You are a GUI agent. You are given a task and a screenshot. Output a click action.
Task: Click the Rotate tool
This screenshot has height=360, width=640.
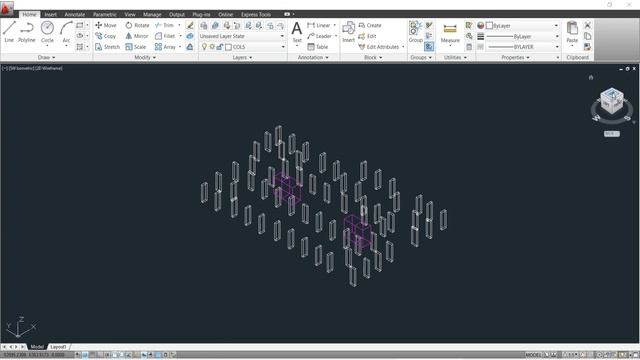(x=137, y=25)
